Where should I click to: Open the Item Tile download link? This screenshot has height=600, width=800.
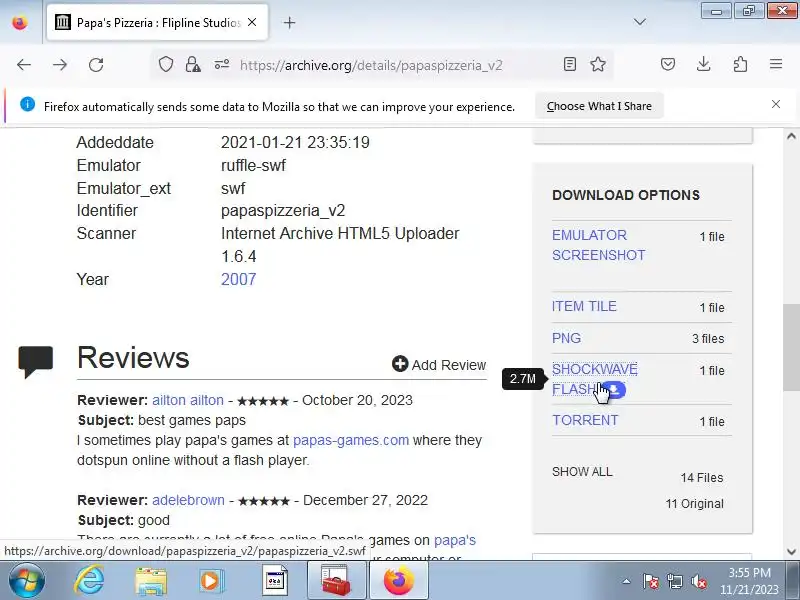(x=584, y=306)
